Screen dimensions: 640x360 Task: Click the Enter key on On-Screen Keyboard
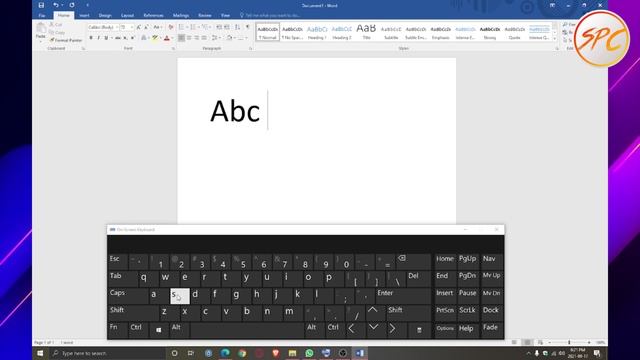403,296
